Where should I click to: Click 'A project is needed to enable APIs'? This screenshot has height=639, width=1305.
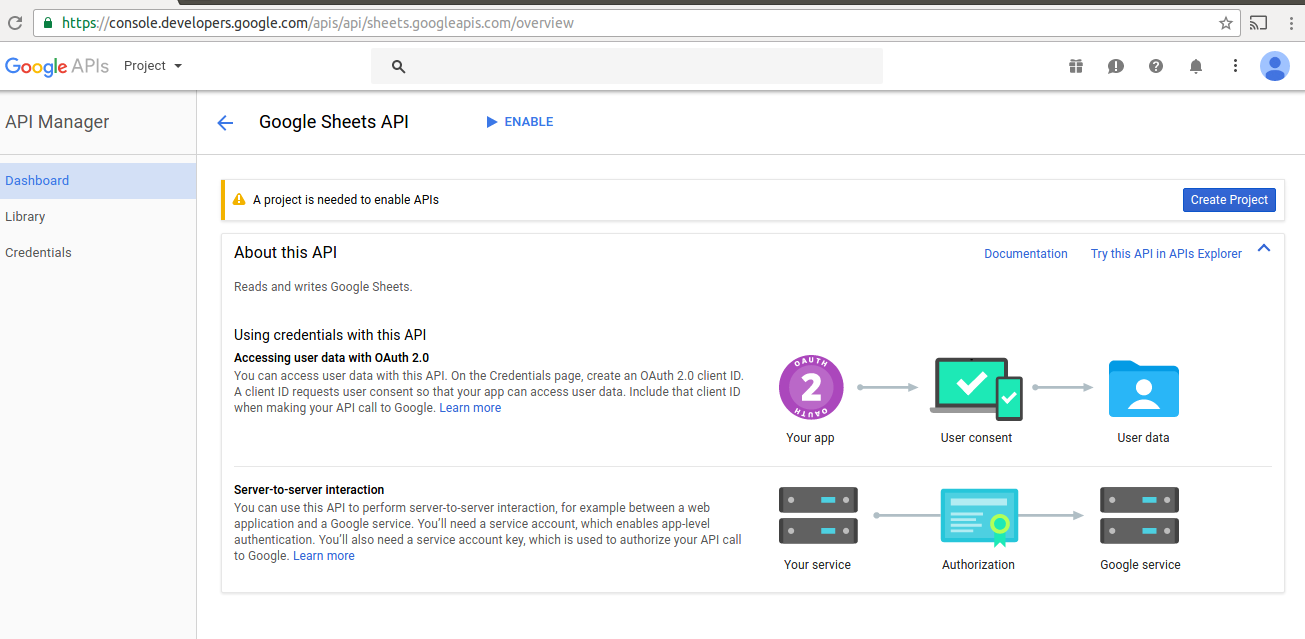click(x=346, y=200)
